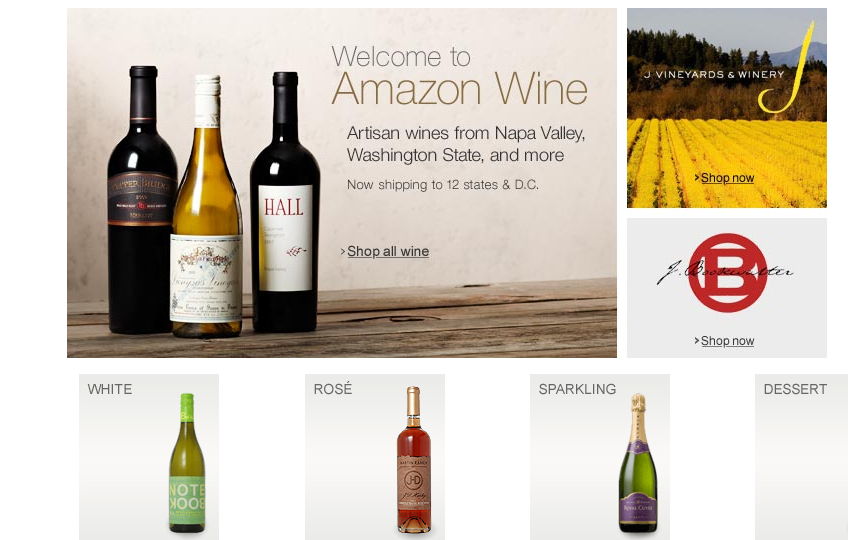This screenshot has width=848, height=540.
Task: Click the green Notebook white wine bottle
Action: [x=187, y=463]
